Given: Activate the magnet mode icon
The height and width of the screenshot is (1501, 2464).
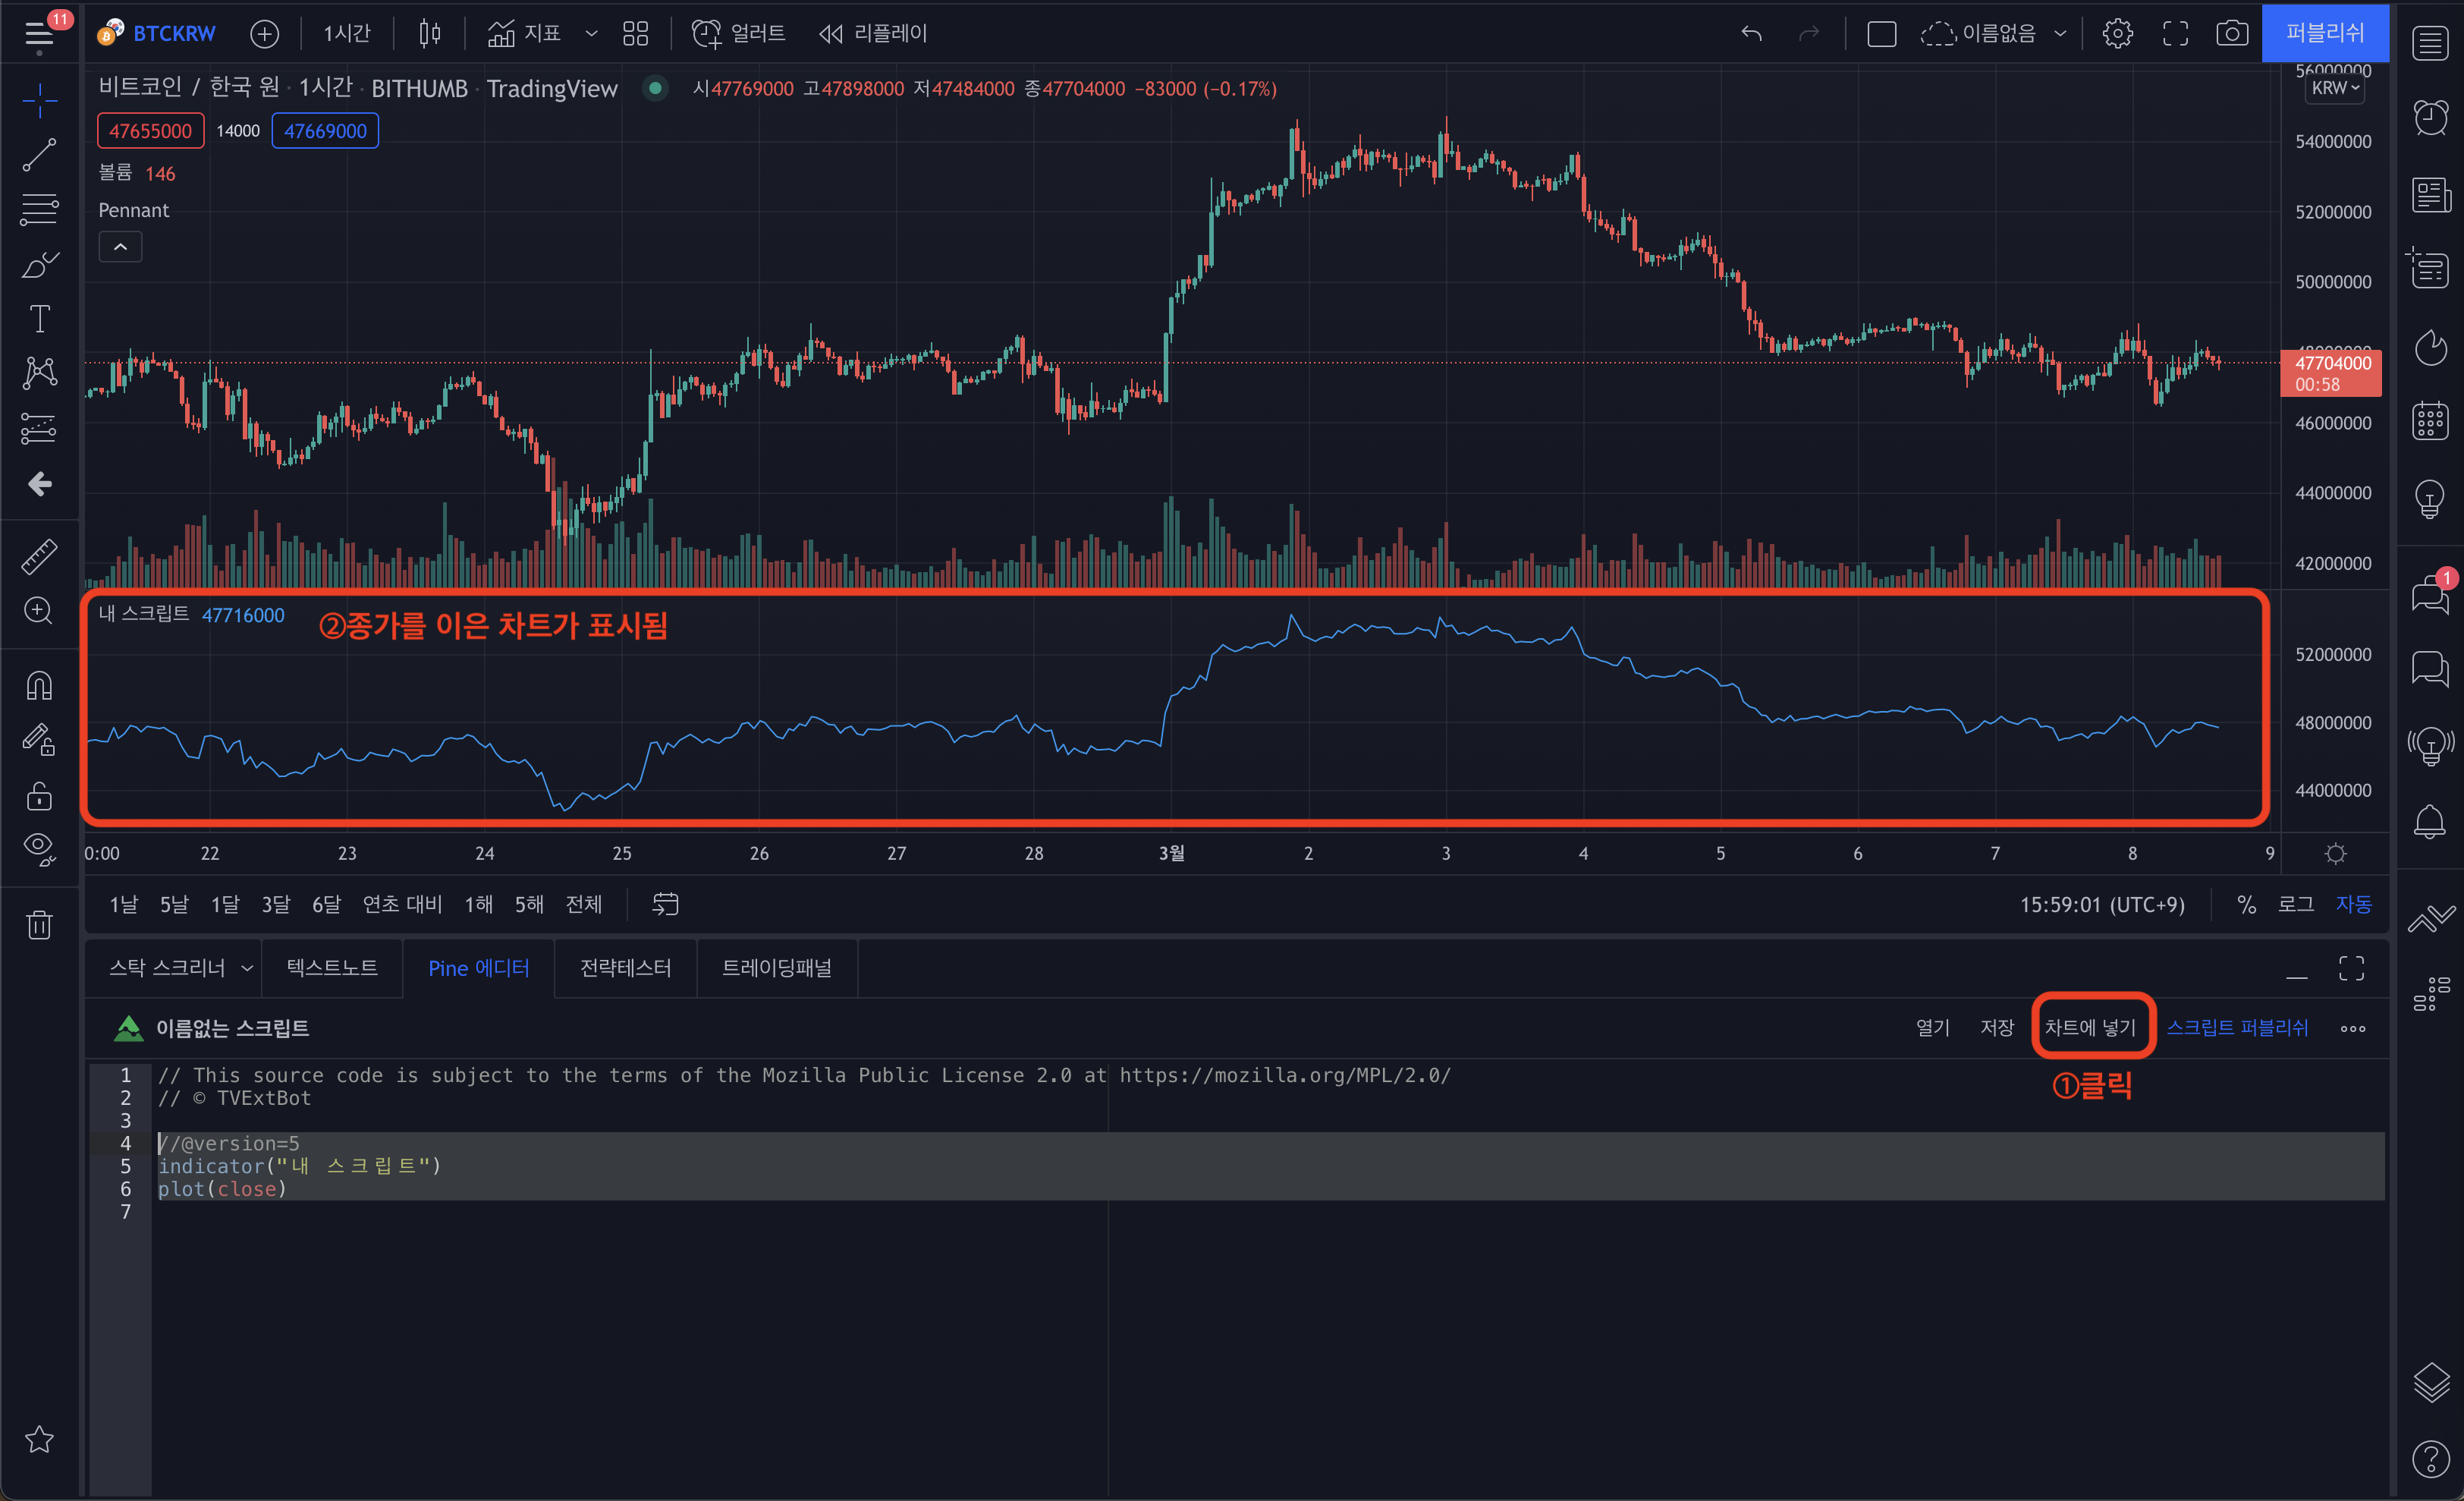Looking at the screenshot, I should point(39,686).
